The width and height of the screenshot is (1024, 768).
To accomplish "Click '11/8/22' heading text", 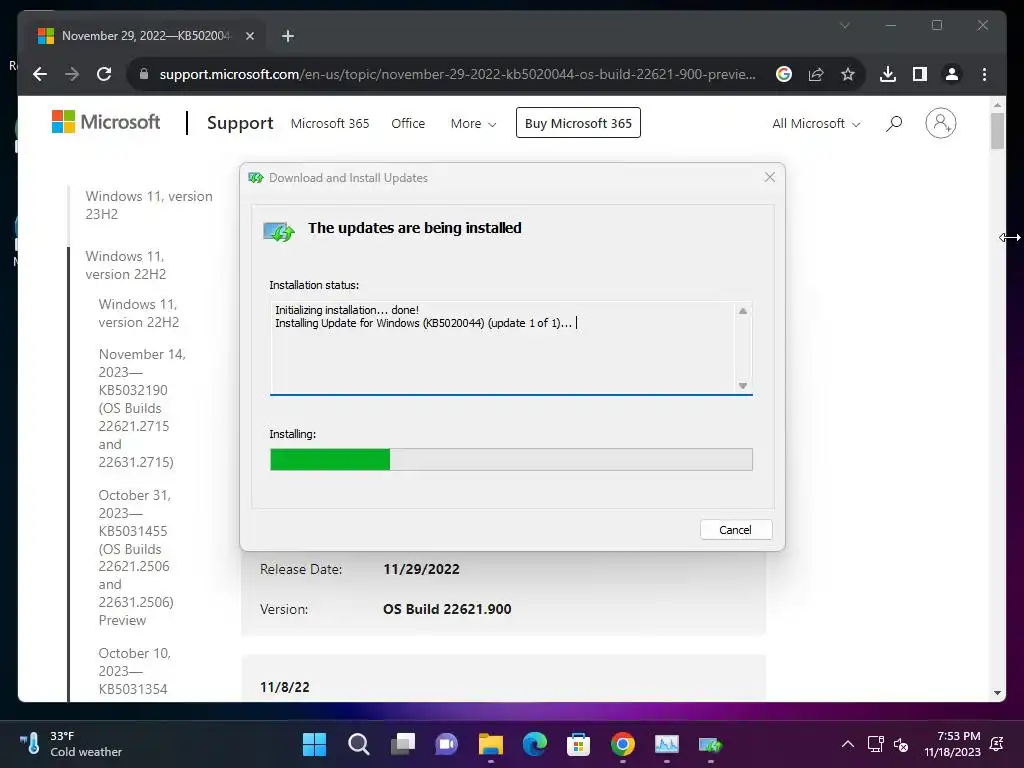I will pyautogui.click(x=285, y=687).
